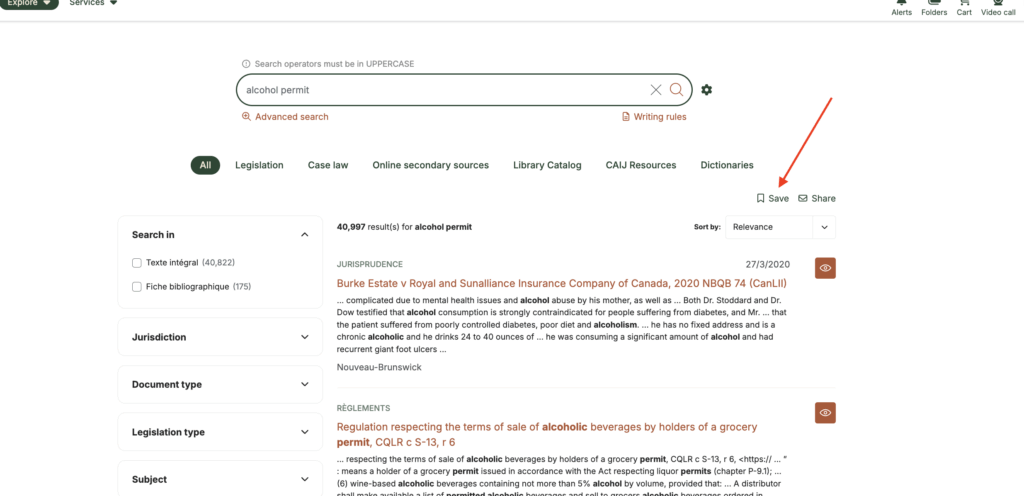Switch to the Case law tab
This screenshot has height=496, width=1024.
(x=328, y=165)
